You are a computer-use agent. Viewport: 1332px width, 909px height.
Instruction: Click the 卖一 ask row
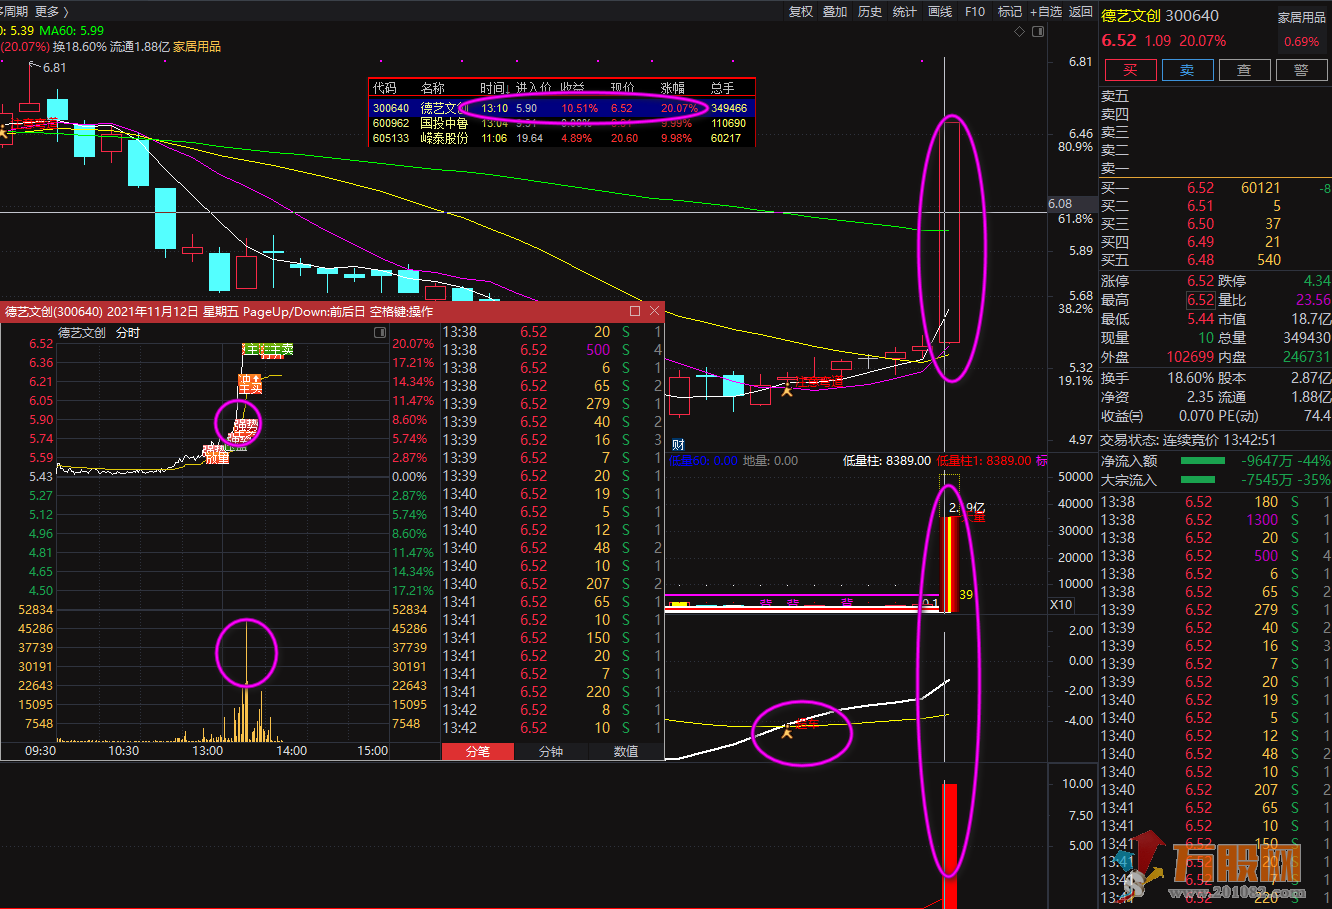[x=1215, y=169]
